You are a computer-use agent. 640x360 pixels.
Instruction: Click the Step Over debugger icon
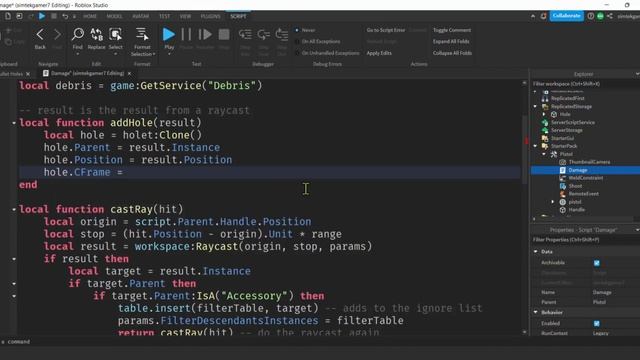(x=264, y=34)
